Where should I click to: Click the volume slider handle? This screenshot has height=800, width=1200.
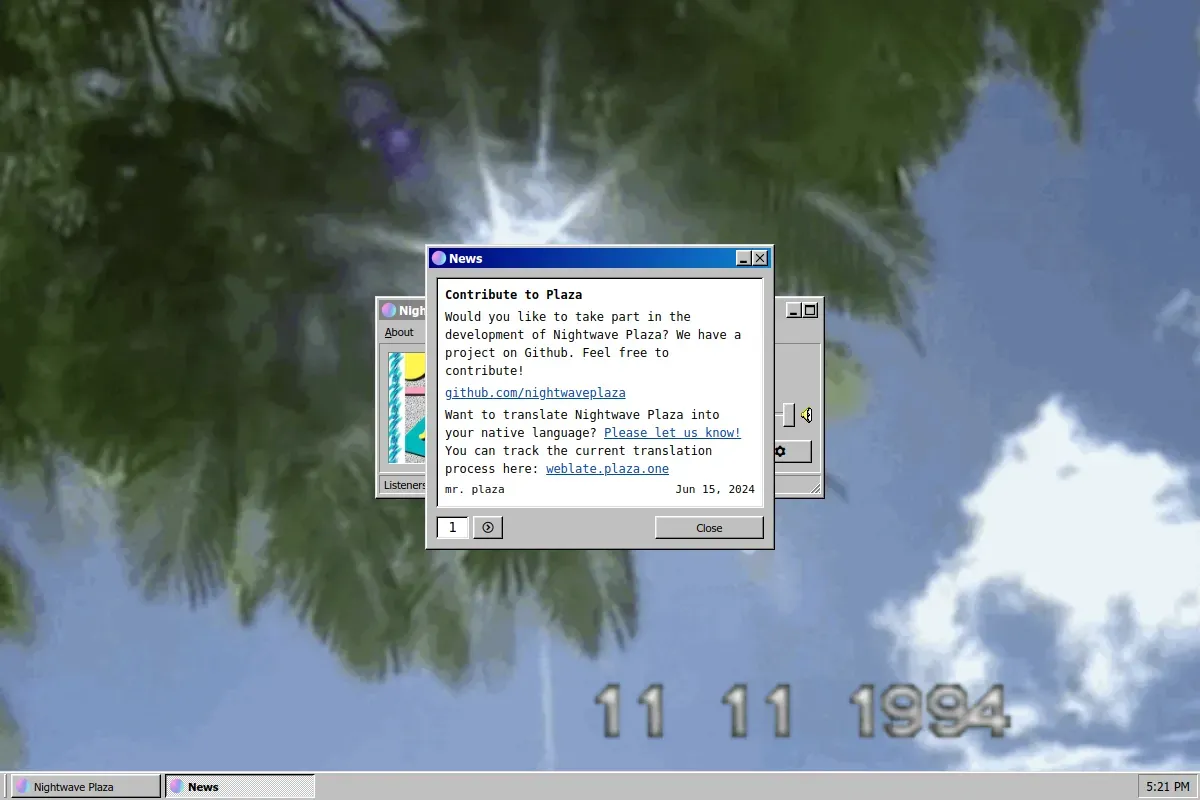[x=788, y=415]
